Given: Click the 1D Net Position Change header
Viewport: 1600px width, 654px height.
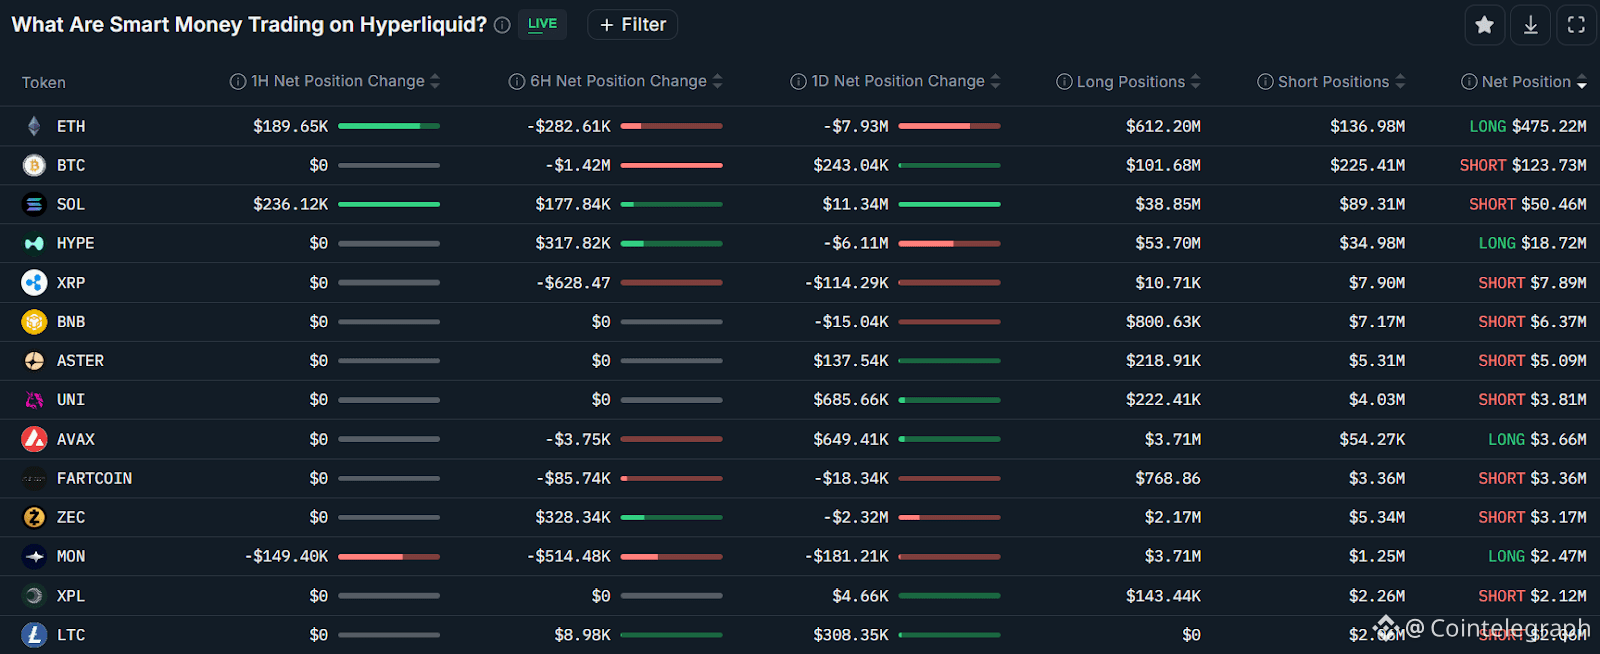Looking at the screenshot, I should 897,81.
